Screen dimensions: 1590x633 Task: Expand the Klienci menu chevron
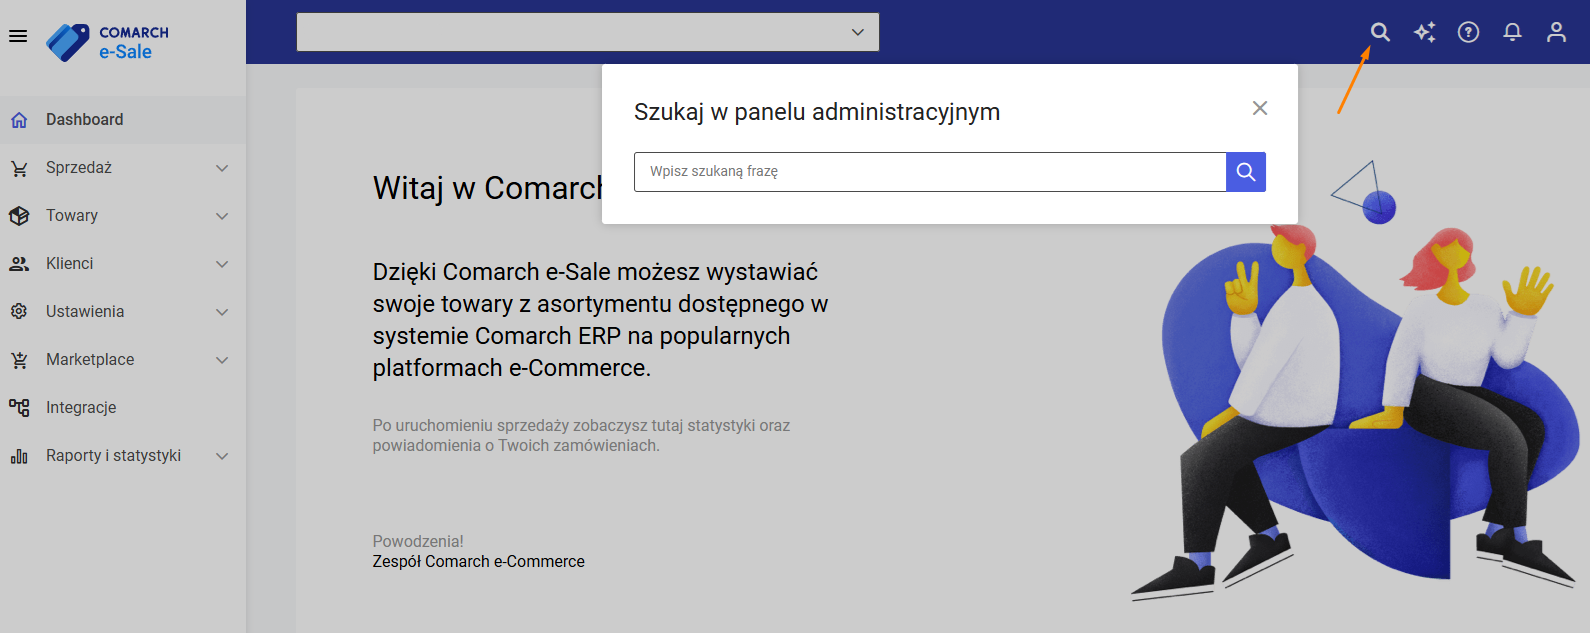tap(222, 264)
